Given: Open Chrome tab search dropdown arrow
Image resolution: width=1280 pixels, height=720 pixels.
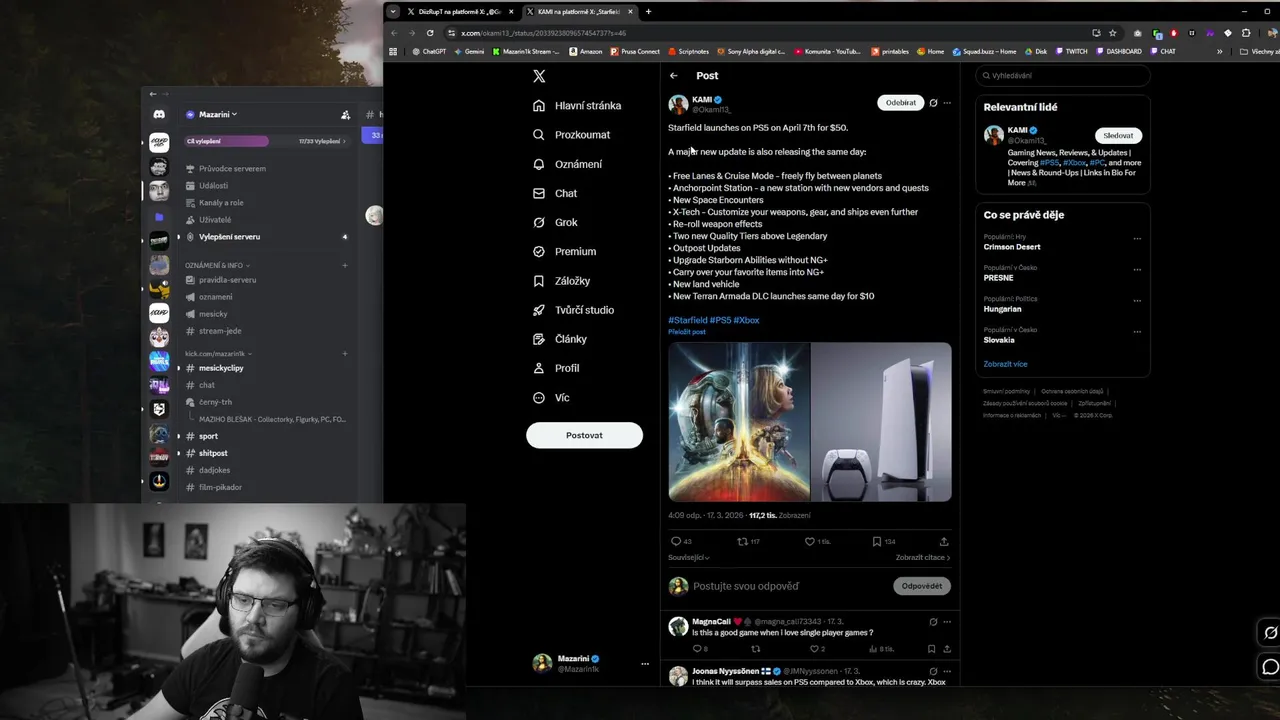Looking at the screenshot, I should click(x=393, y=12).
